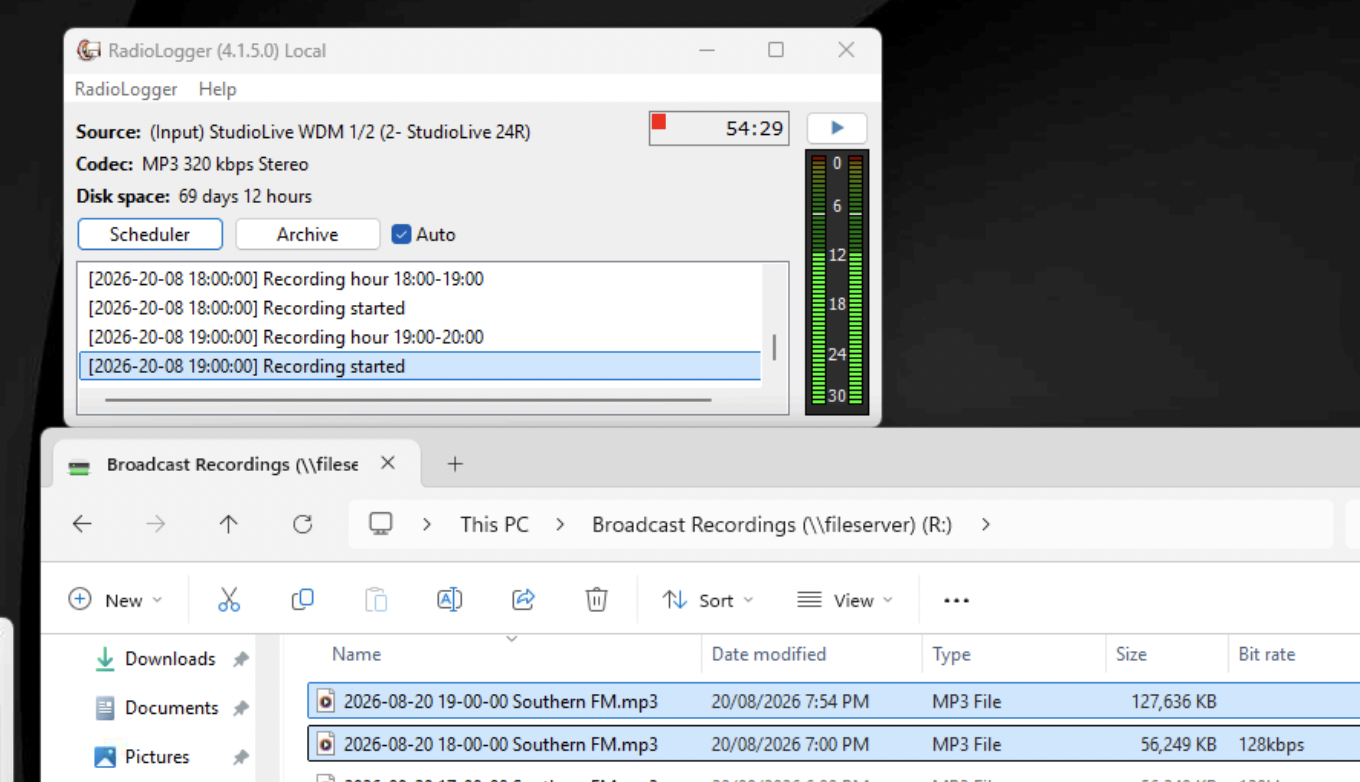Expand the chevron after Broadcast Recordings breadcrumb
1360x782 pixels.
pos(986,524)
